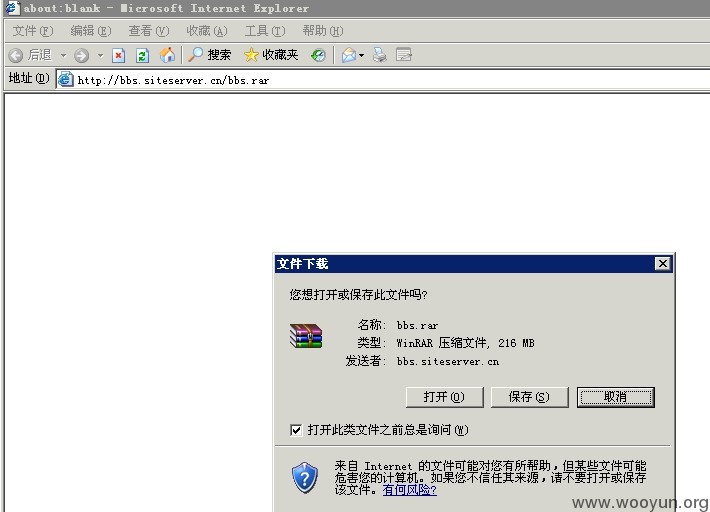The height and width of the screenshot is (512, 710).
Task: Click the blue shield question icon
Action: coord(305,478)
